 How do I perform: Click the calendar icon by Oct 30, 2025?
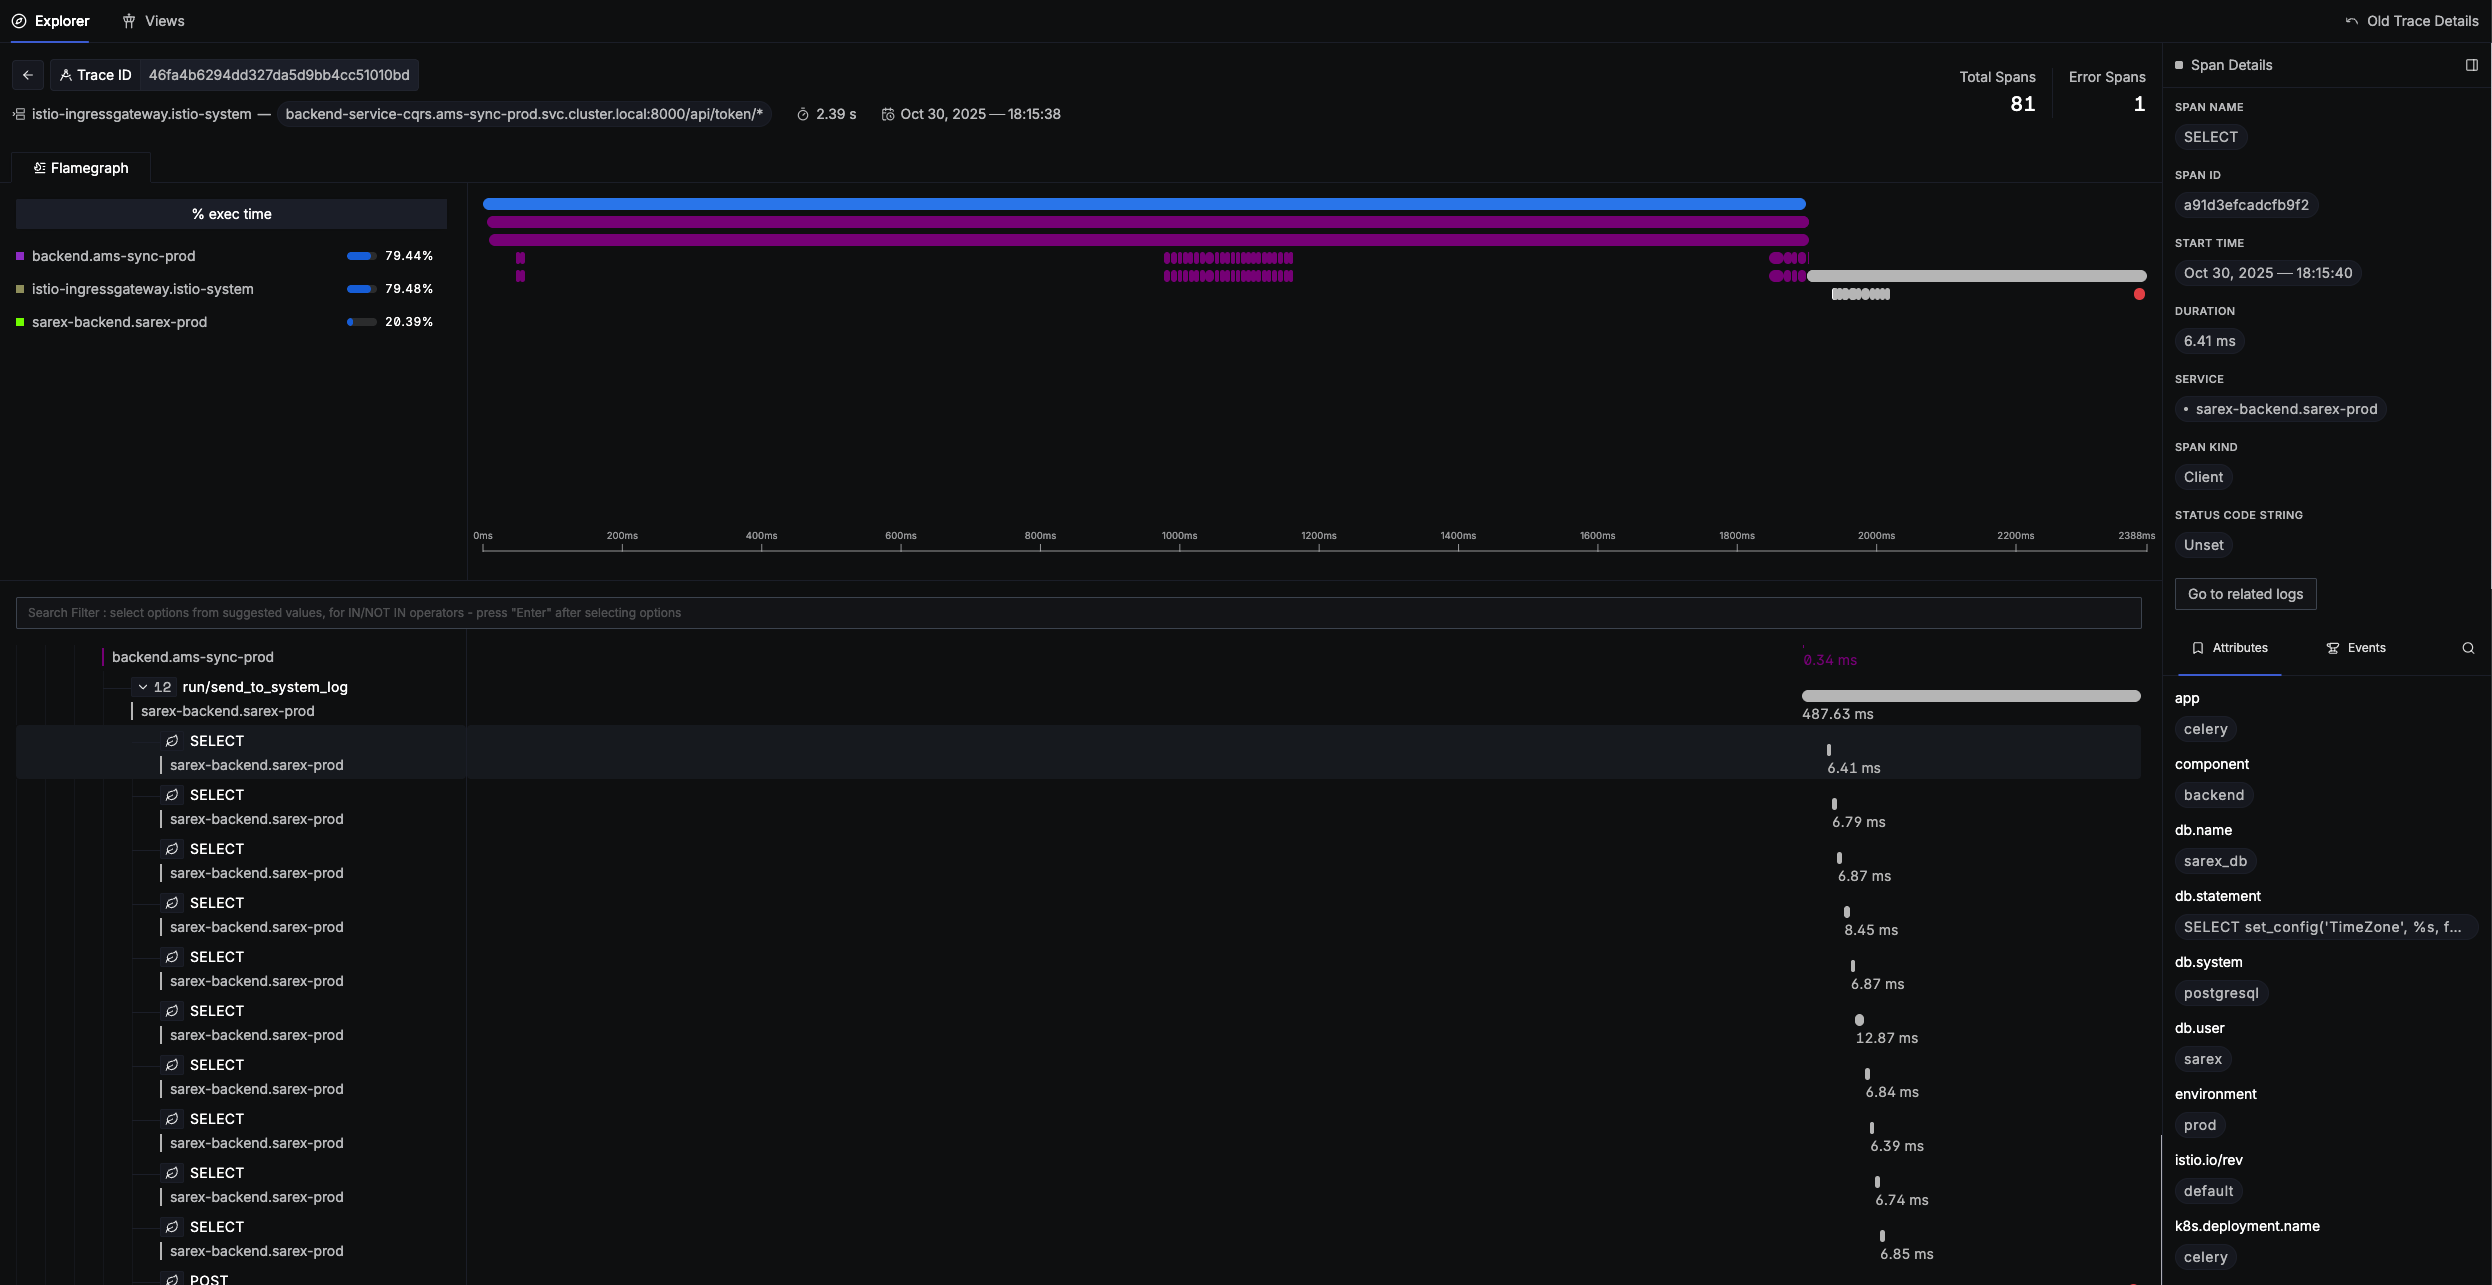coord(888,115)
